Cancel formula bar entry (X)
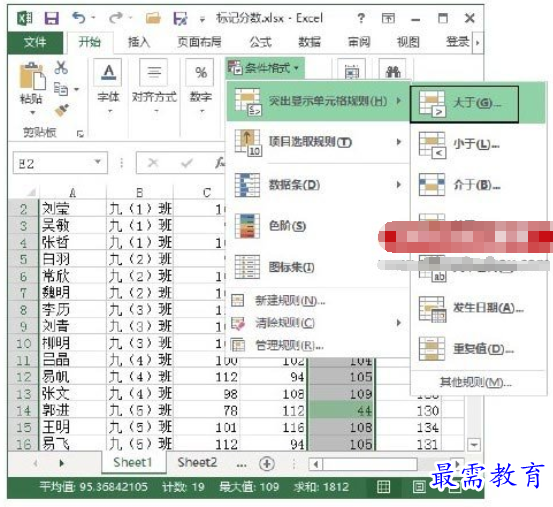 point(153,163)
